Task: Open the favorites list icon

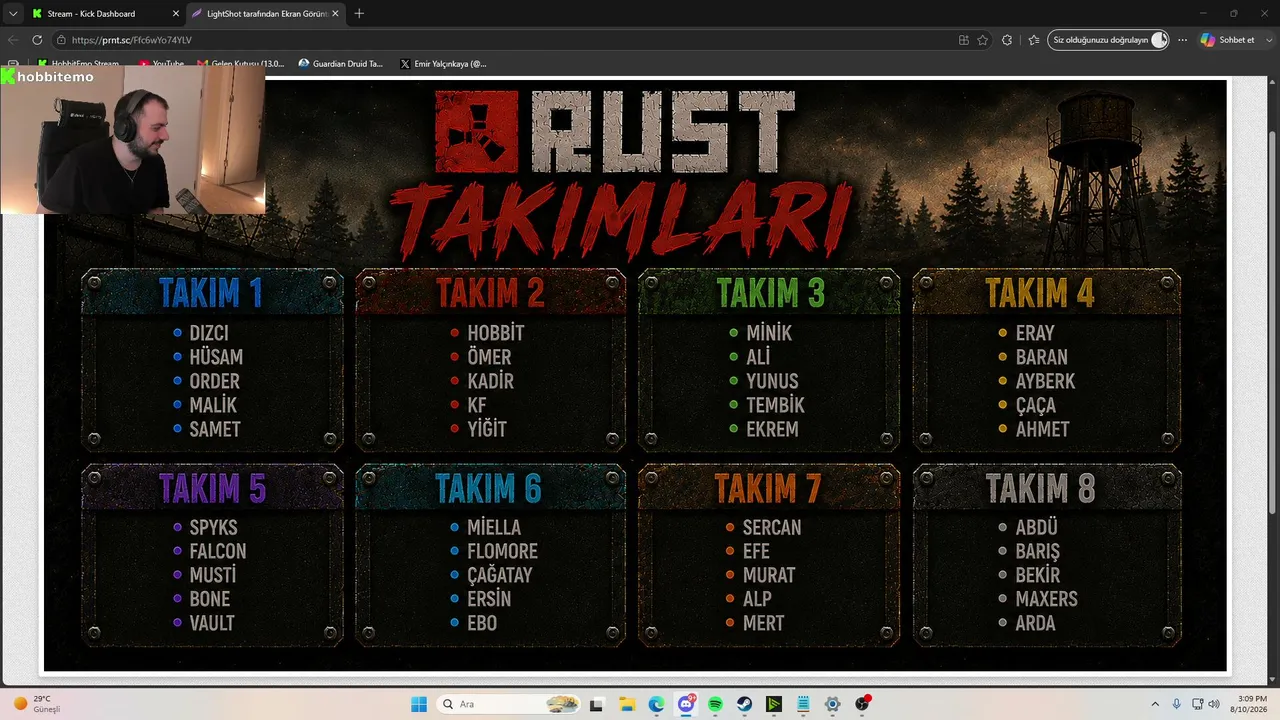Action: (x=1033, y=40)
